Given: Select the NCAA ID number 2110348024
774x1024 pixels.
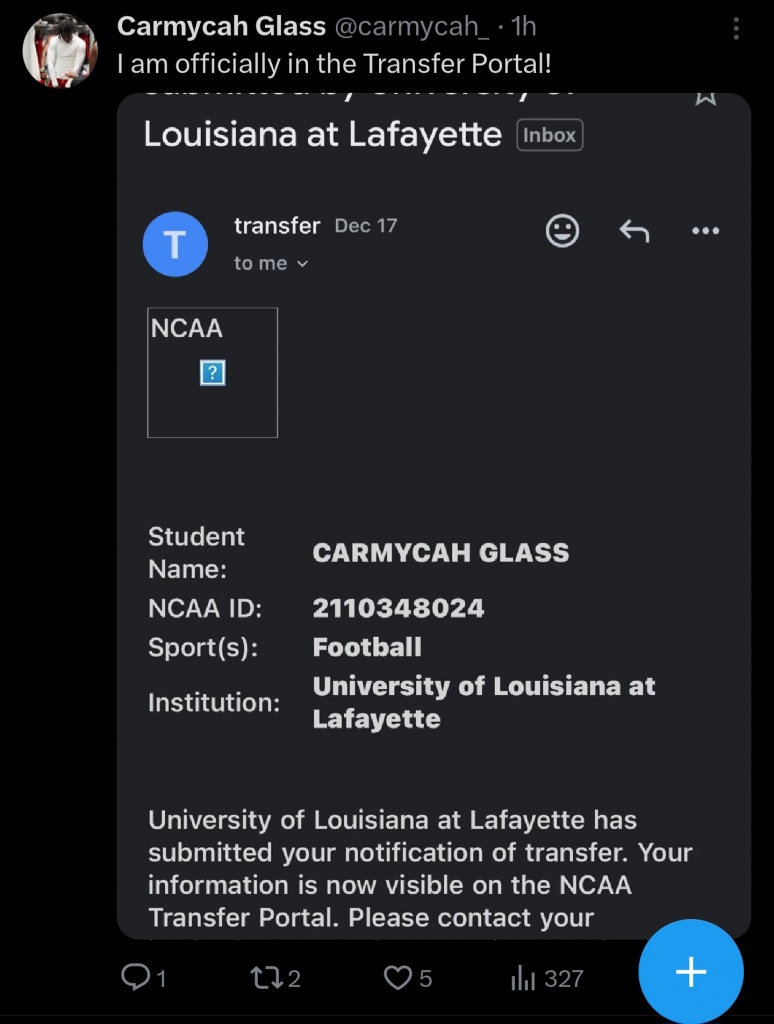Looking at the screenshot, I should point(398,608).
